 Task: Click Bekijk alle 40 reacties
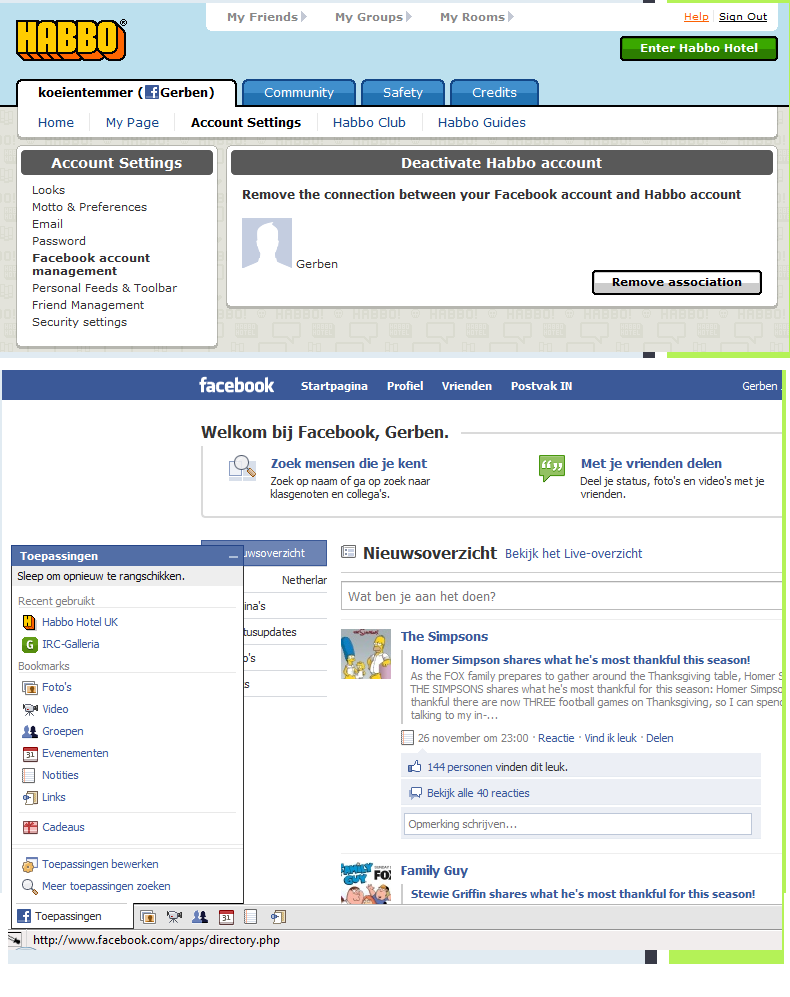point(478,793)
